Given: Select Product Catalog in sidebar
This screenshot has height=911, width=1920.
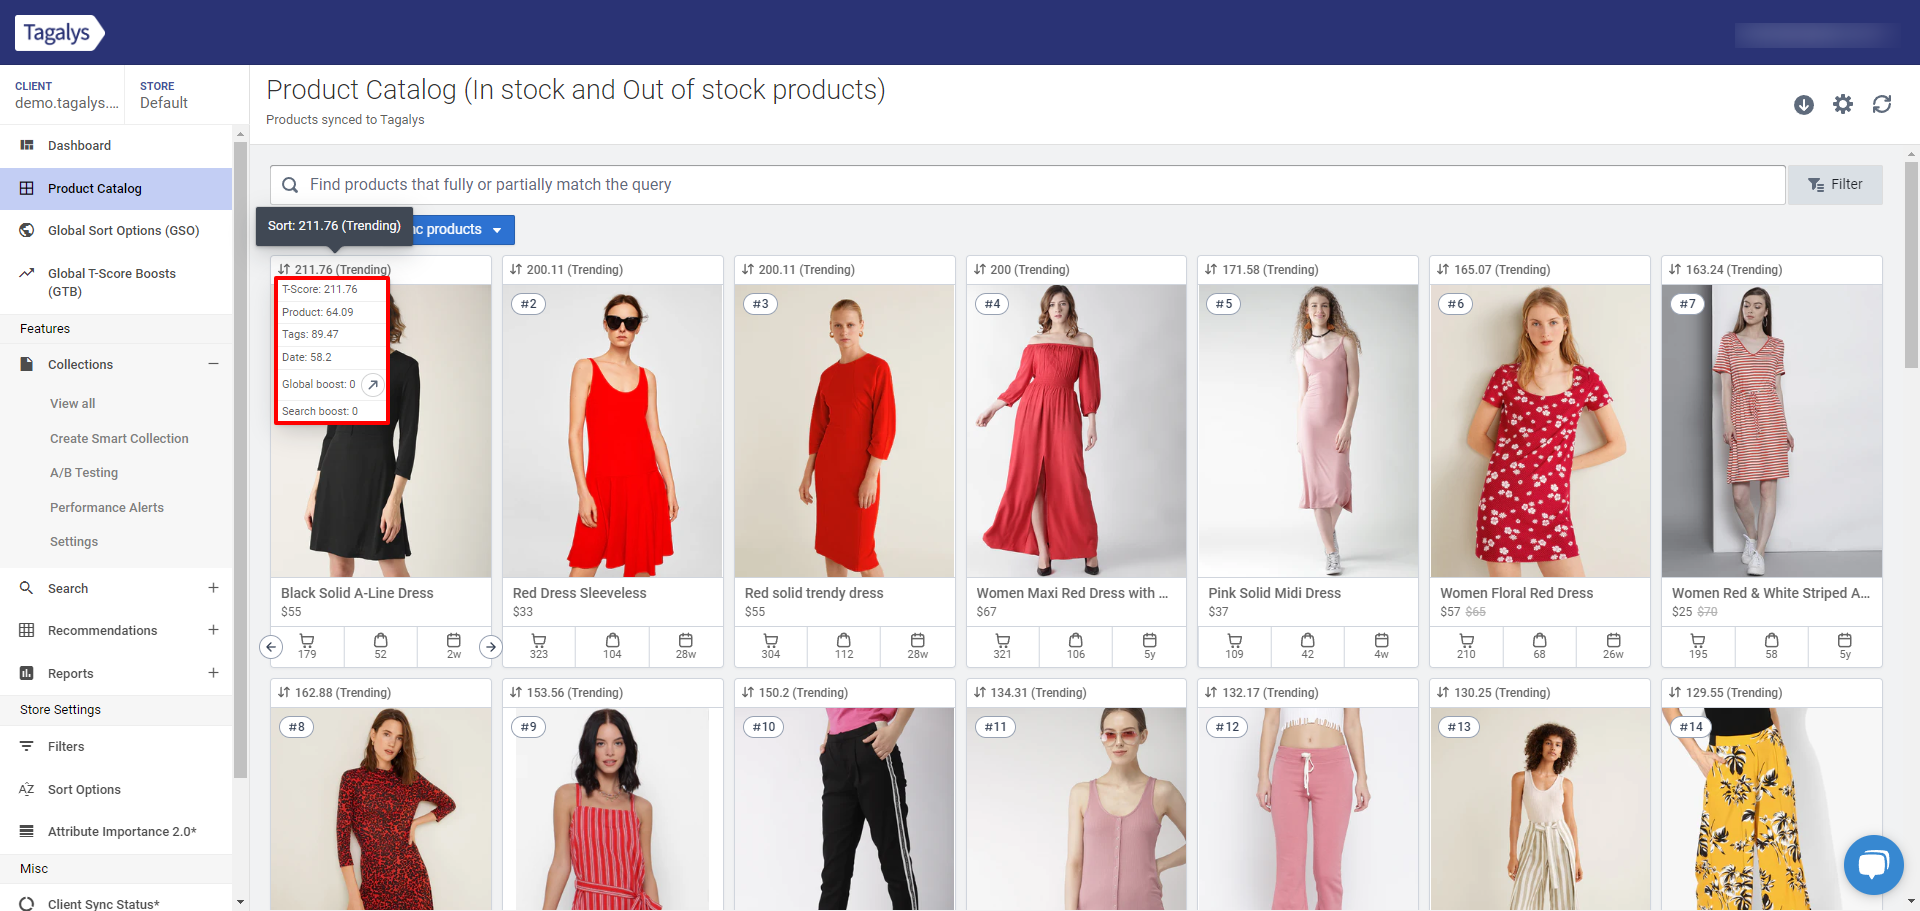Looking at the screenshot, I should coord(116,188).
